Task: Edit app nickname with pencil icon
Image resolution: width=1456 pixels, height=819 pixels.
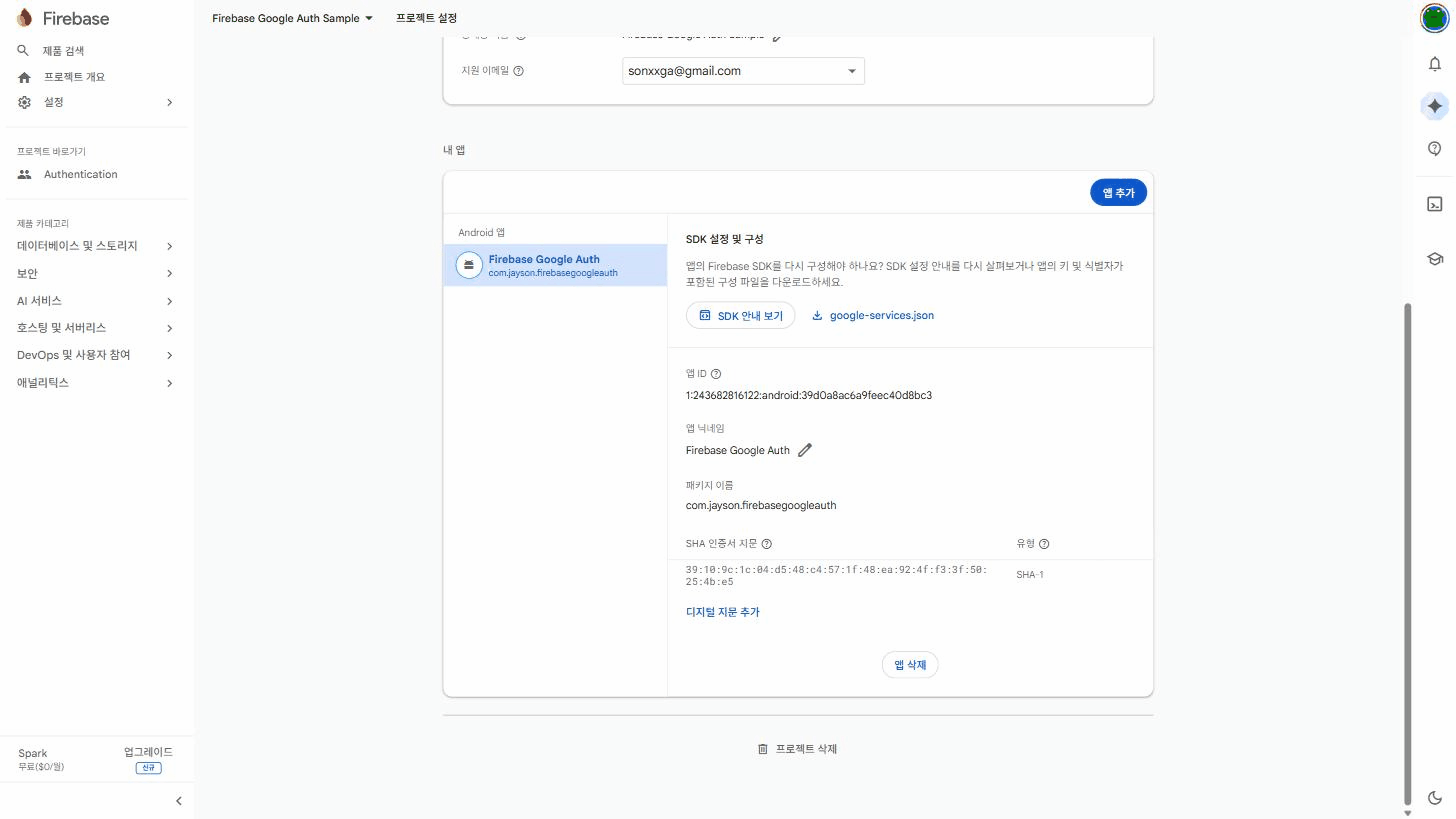Action: pos(805,450)
